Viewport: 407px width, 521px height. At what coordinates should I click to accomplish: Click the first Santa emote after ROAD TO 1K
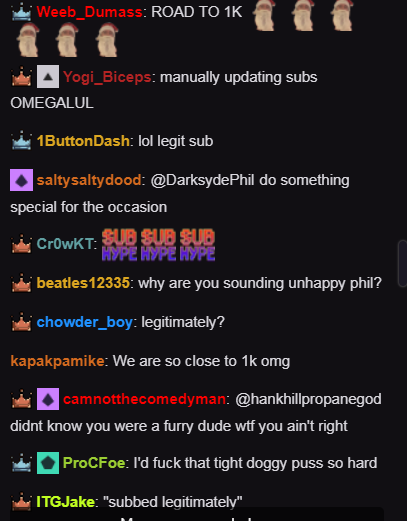tap(264, 15)
